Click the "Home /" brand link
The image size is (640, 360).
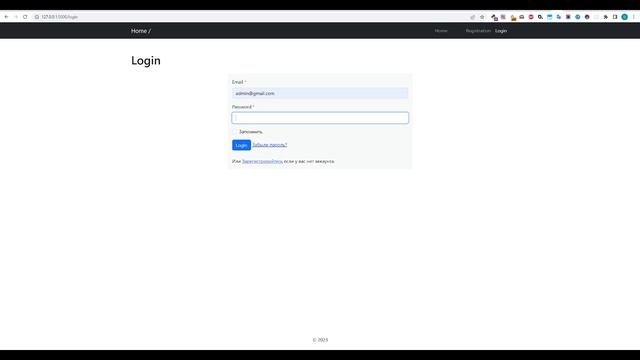141,31
